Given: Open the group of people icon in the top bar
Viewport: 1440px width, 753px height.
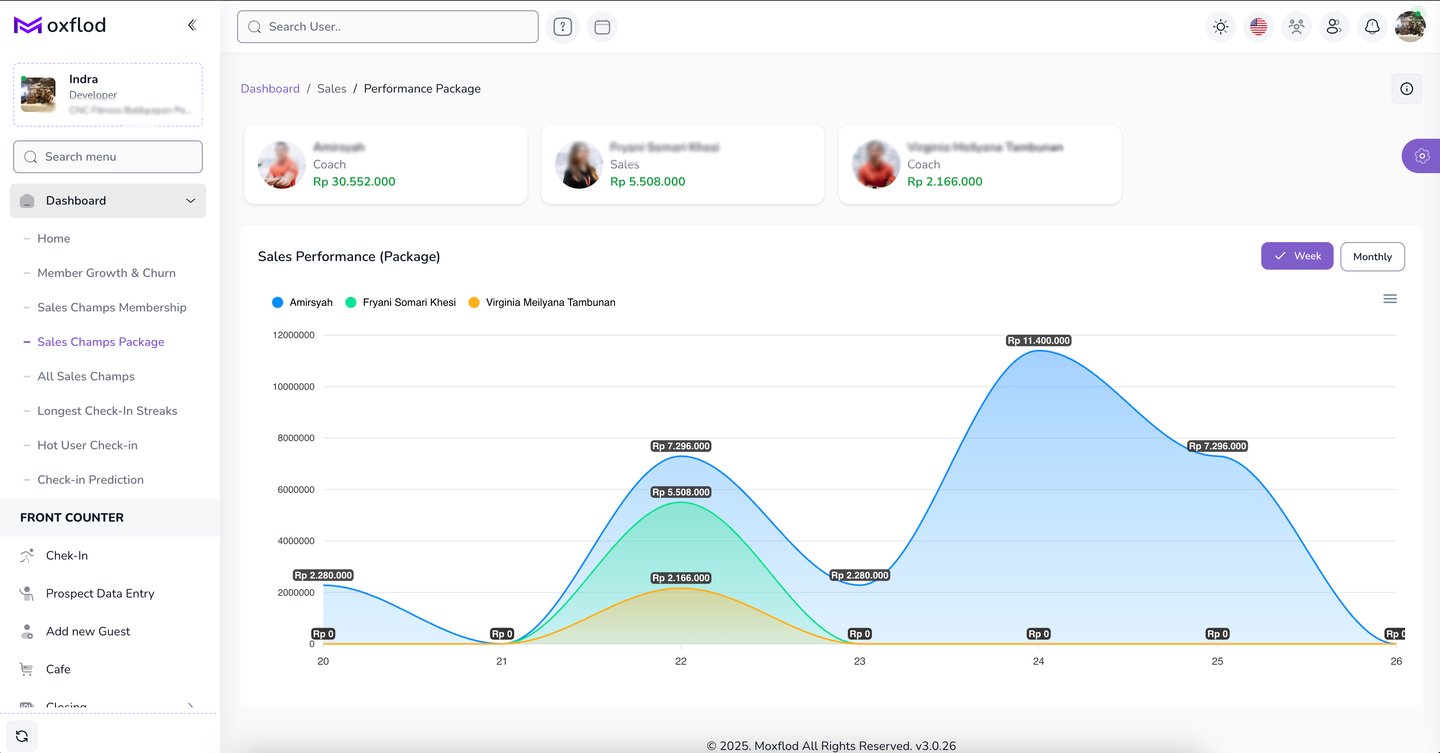Looking at the screenshot, I should [1296, 27].
